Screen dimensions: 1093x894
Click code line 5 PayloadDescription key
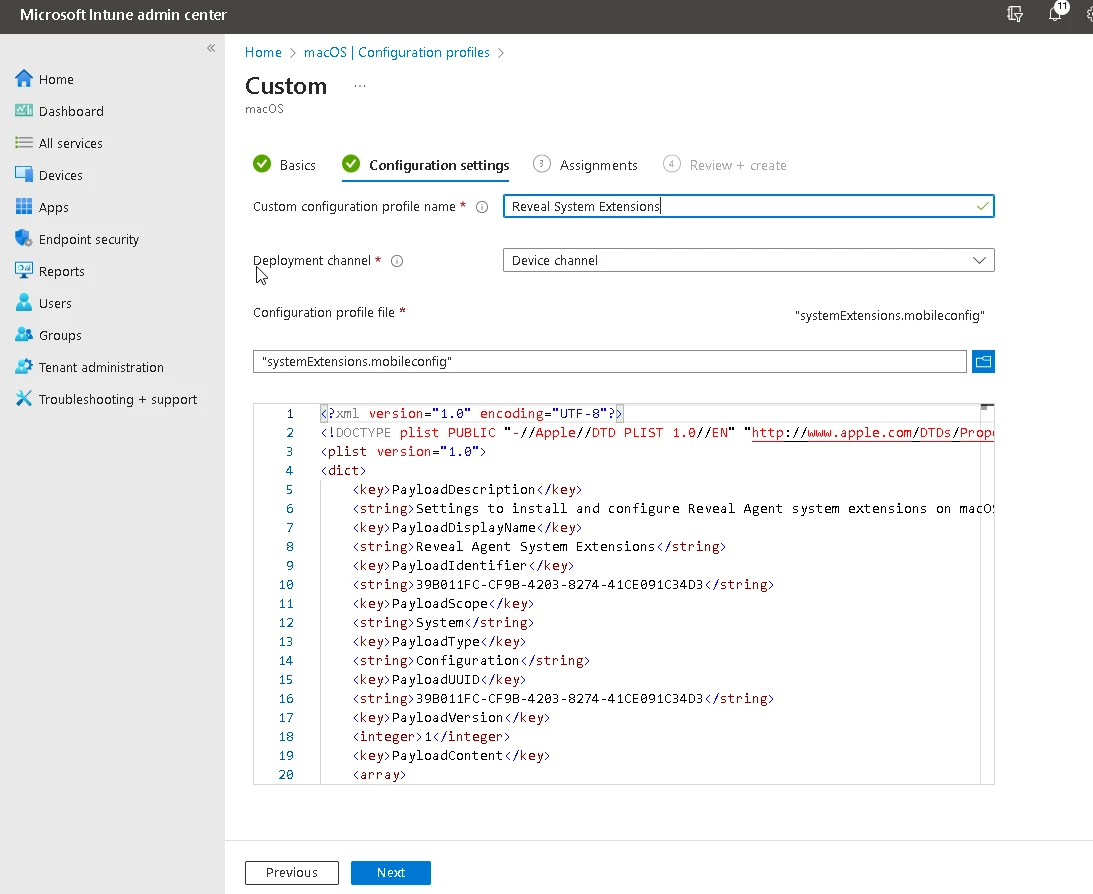coord(467,490)
